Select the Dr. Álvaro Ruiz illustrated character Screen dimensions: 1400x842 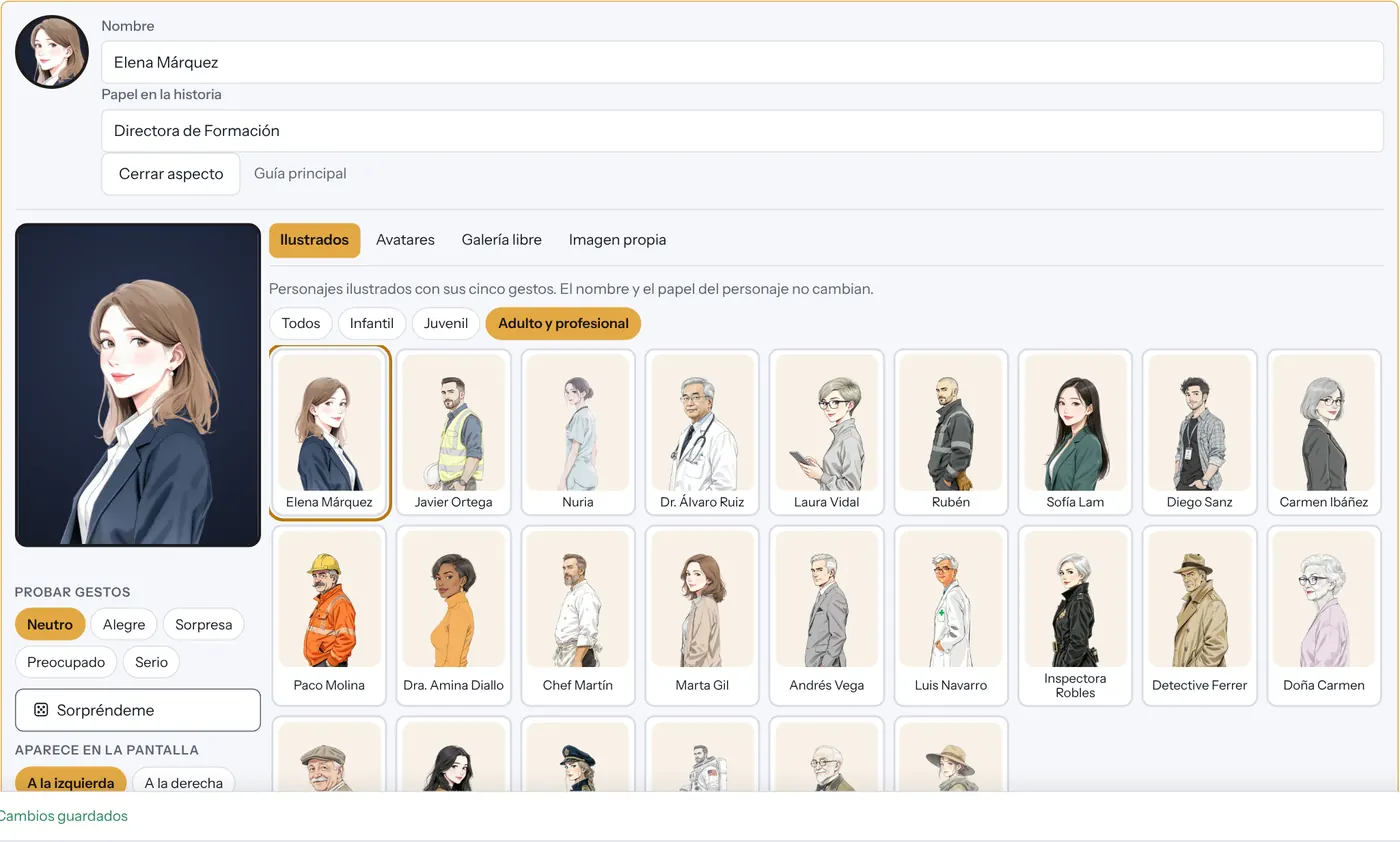pos(702,432)
